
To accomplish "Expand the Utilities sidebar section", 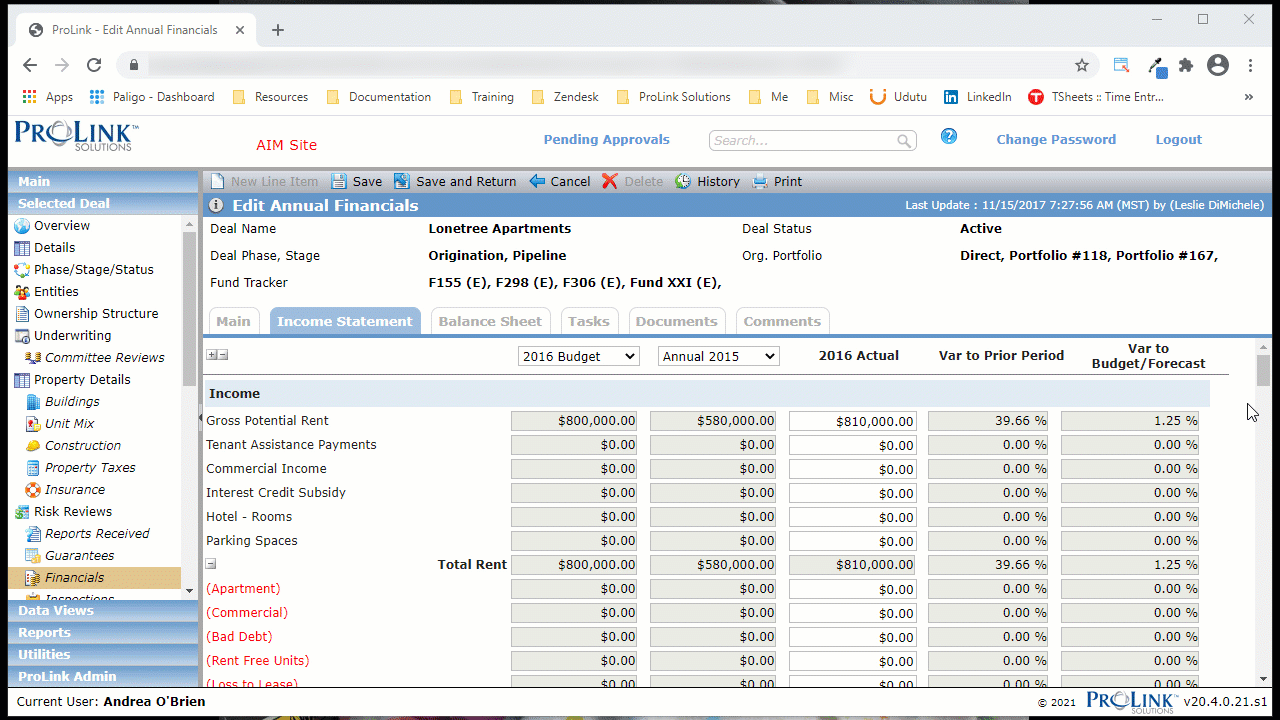I will point(103,654).
